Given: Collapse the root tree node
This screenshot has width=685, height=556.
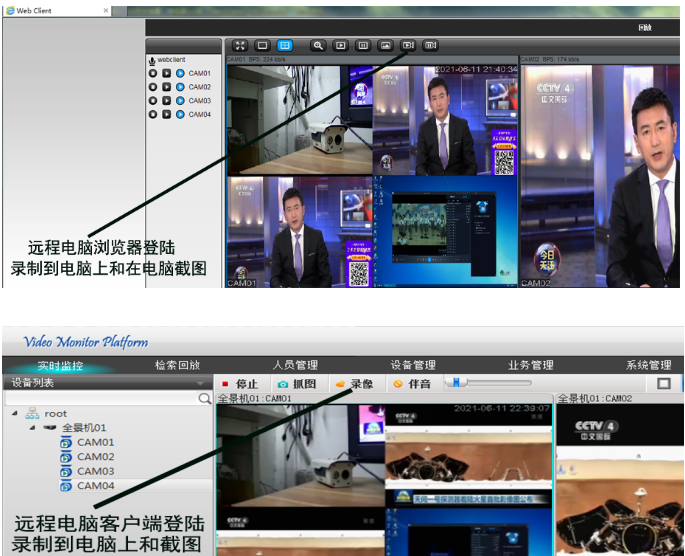Looking at the screenshot, I should tap(15, 414).
